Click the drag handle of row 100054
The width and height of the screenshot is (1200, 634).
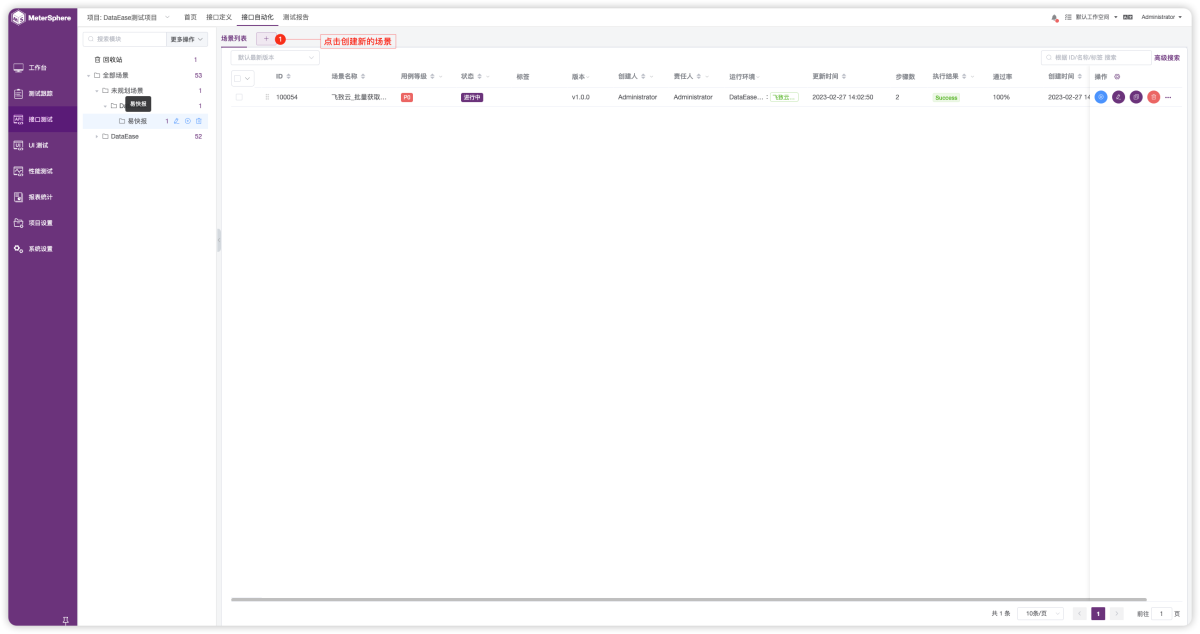click(x=267, y=97)
